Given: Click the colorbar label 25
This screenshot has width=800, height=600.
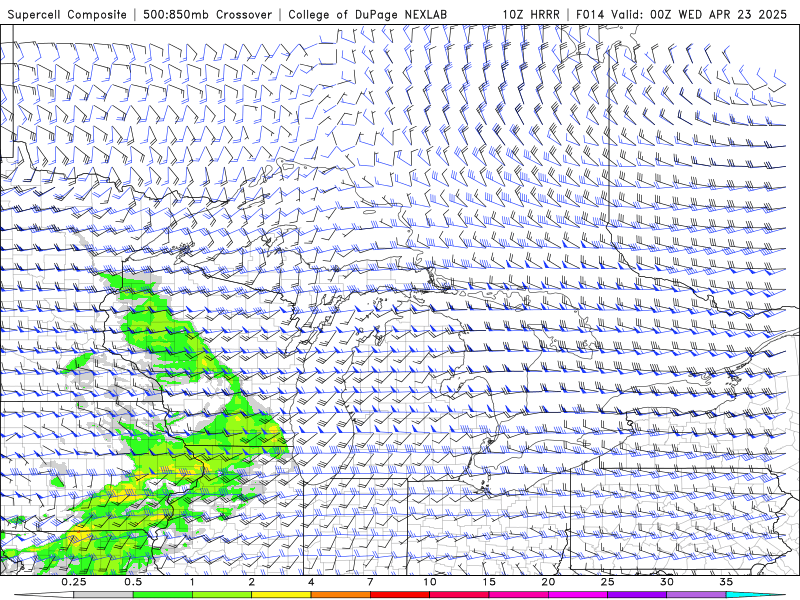Looking at the screenshot, I should click(x=608, y=582).
